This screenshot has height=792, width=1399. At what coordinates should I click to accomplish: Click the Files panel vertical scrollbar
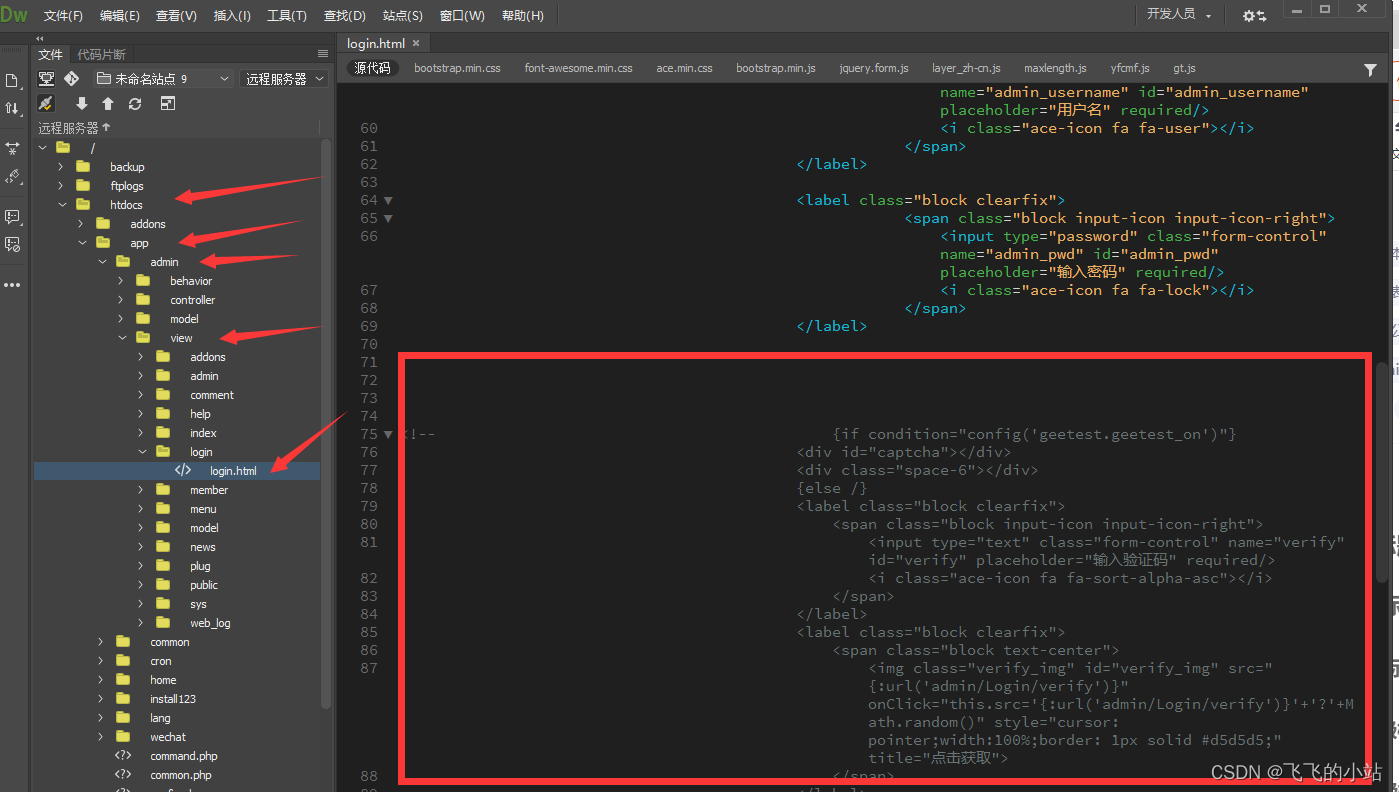[x=326, y=424]
